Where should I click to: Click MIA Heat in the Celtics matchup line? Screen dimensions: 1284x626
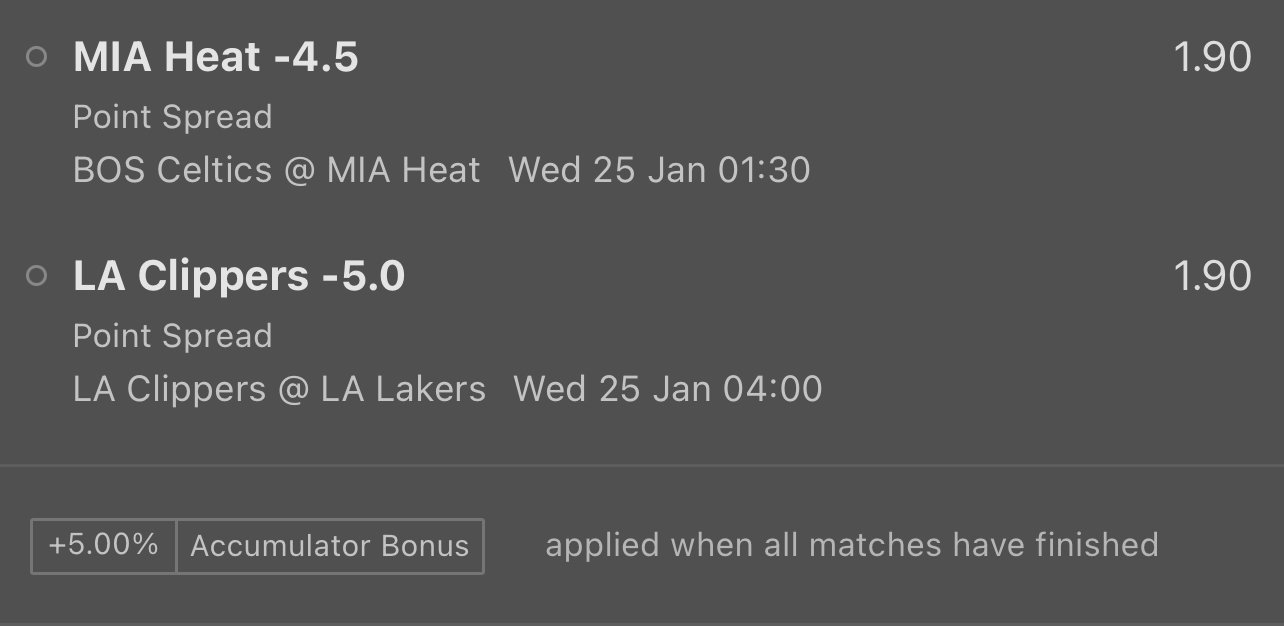(403, 170)
